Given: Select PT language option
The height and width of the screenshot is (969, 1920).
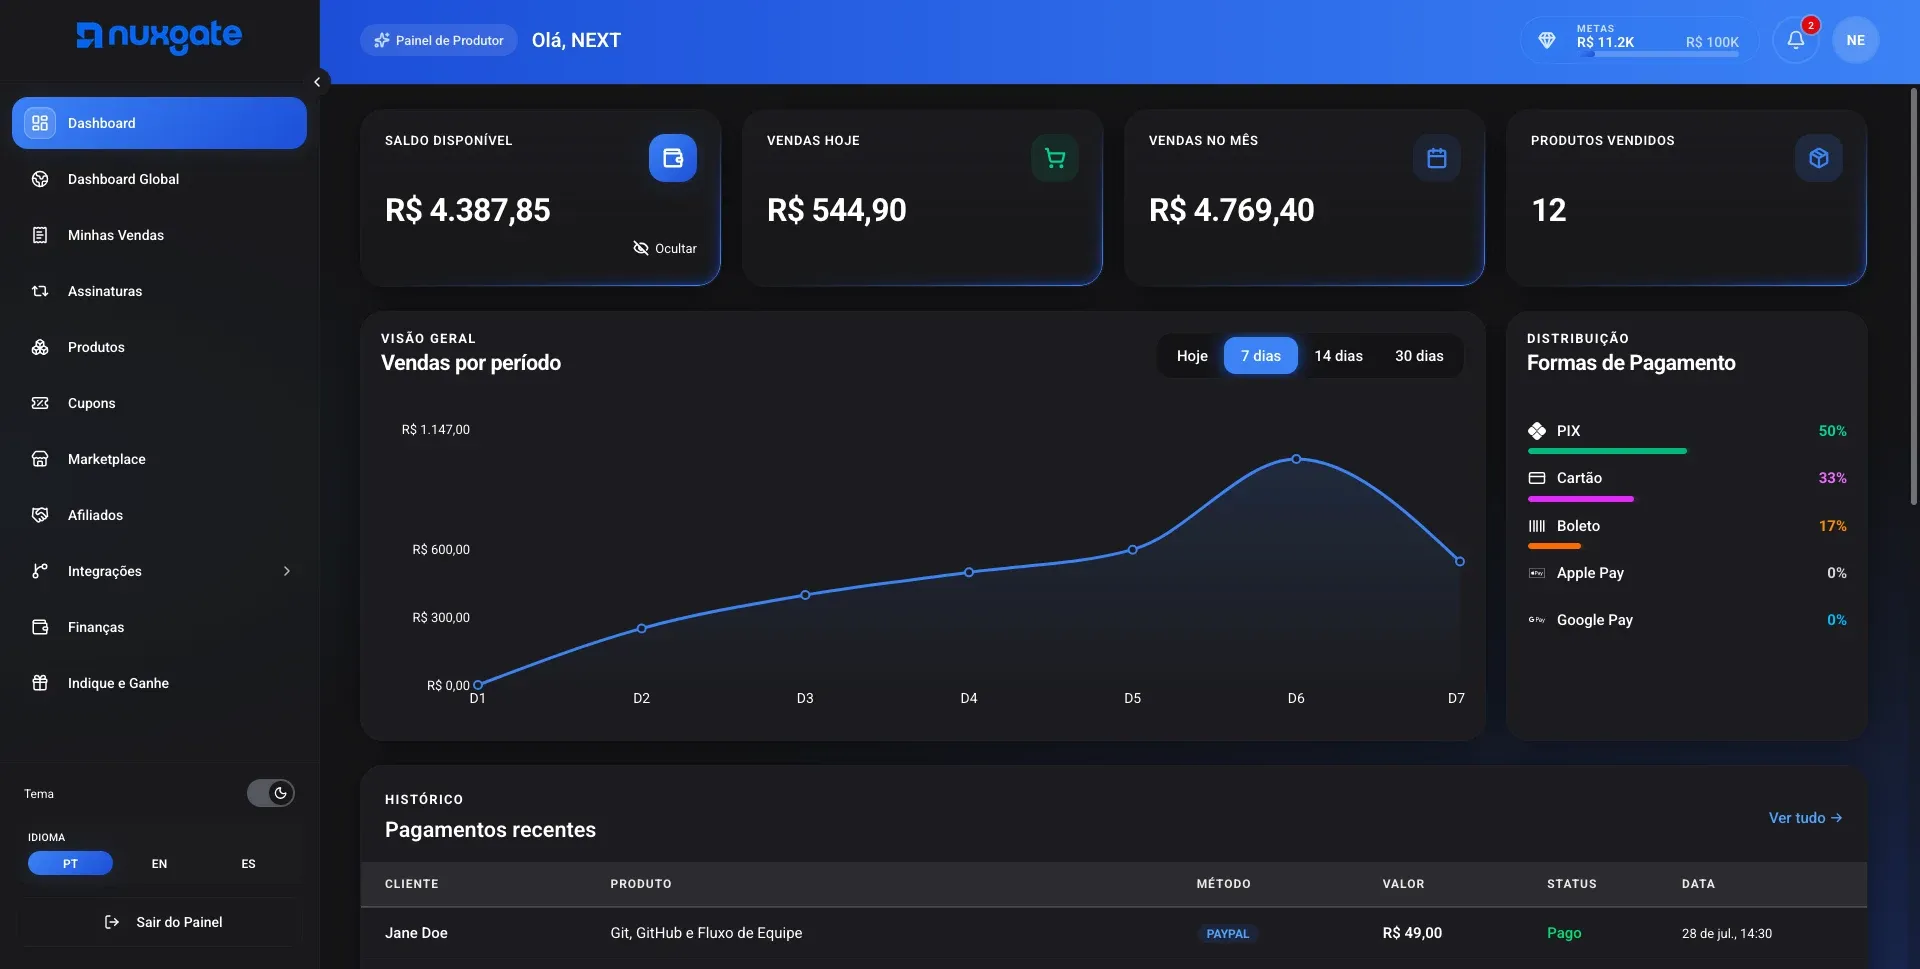Looking at the screenshot, I should pos(70,863).
